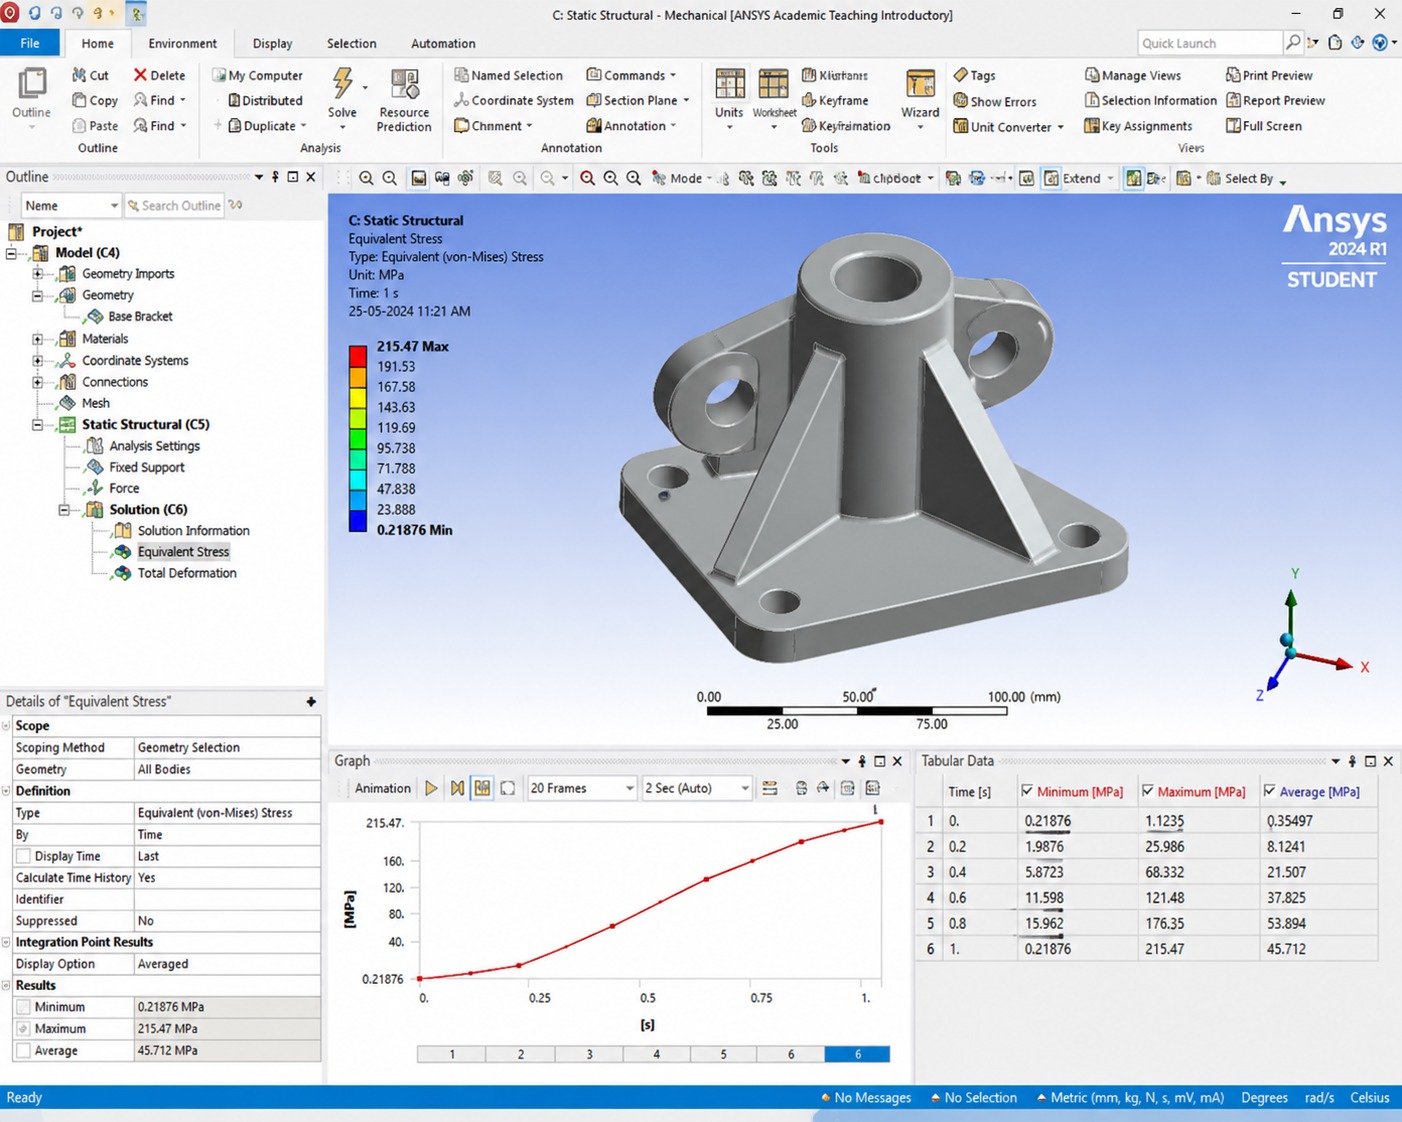Image resolution: width=1402 pixels, height=1122 pixels.
Task: Collapse the Solution (C6) node
Action: (x=64, y=510)
